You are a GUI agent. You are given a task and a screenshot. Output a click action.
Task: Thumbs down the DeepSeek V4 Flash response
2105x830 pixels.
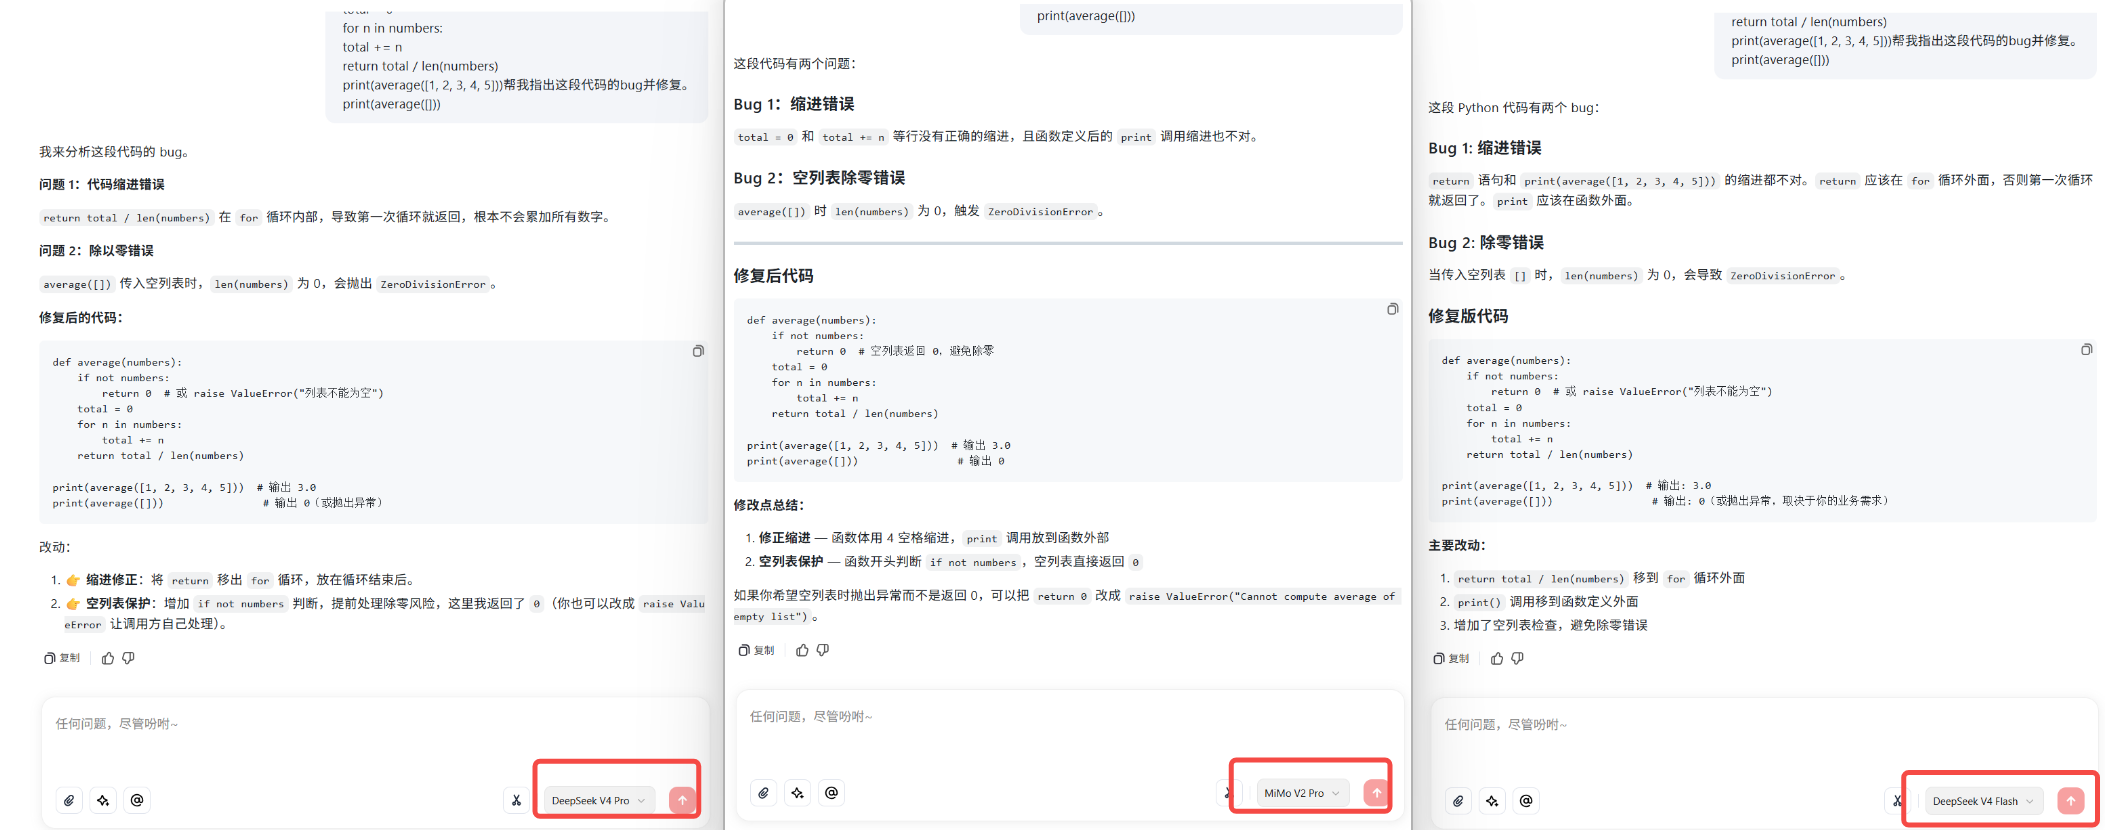click(x=1517, y=658)
